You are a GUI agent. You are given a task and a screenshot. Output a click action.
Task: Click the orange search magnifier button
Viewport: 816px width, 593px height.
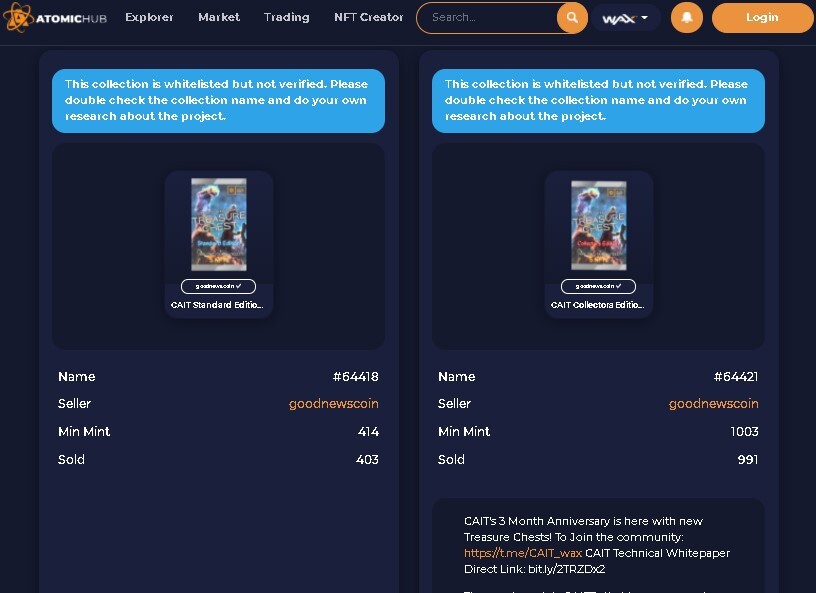coord(572,18)
